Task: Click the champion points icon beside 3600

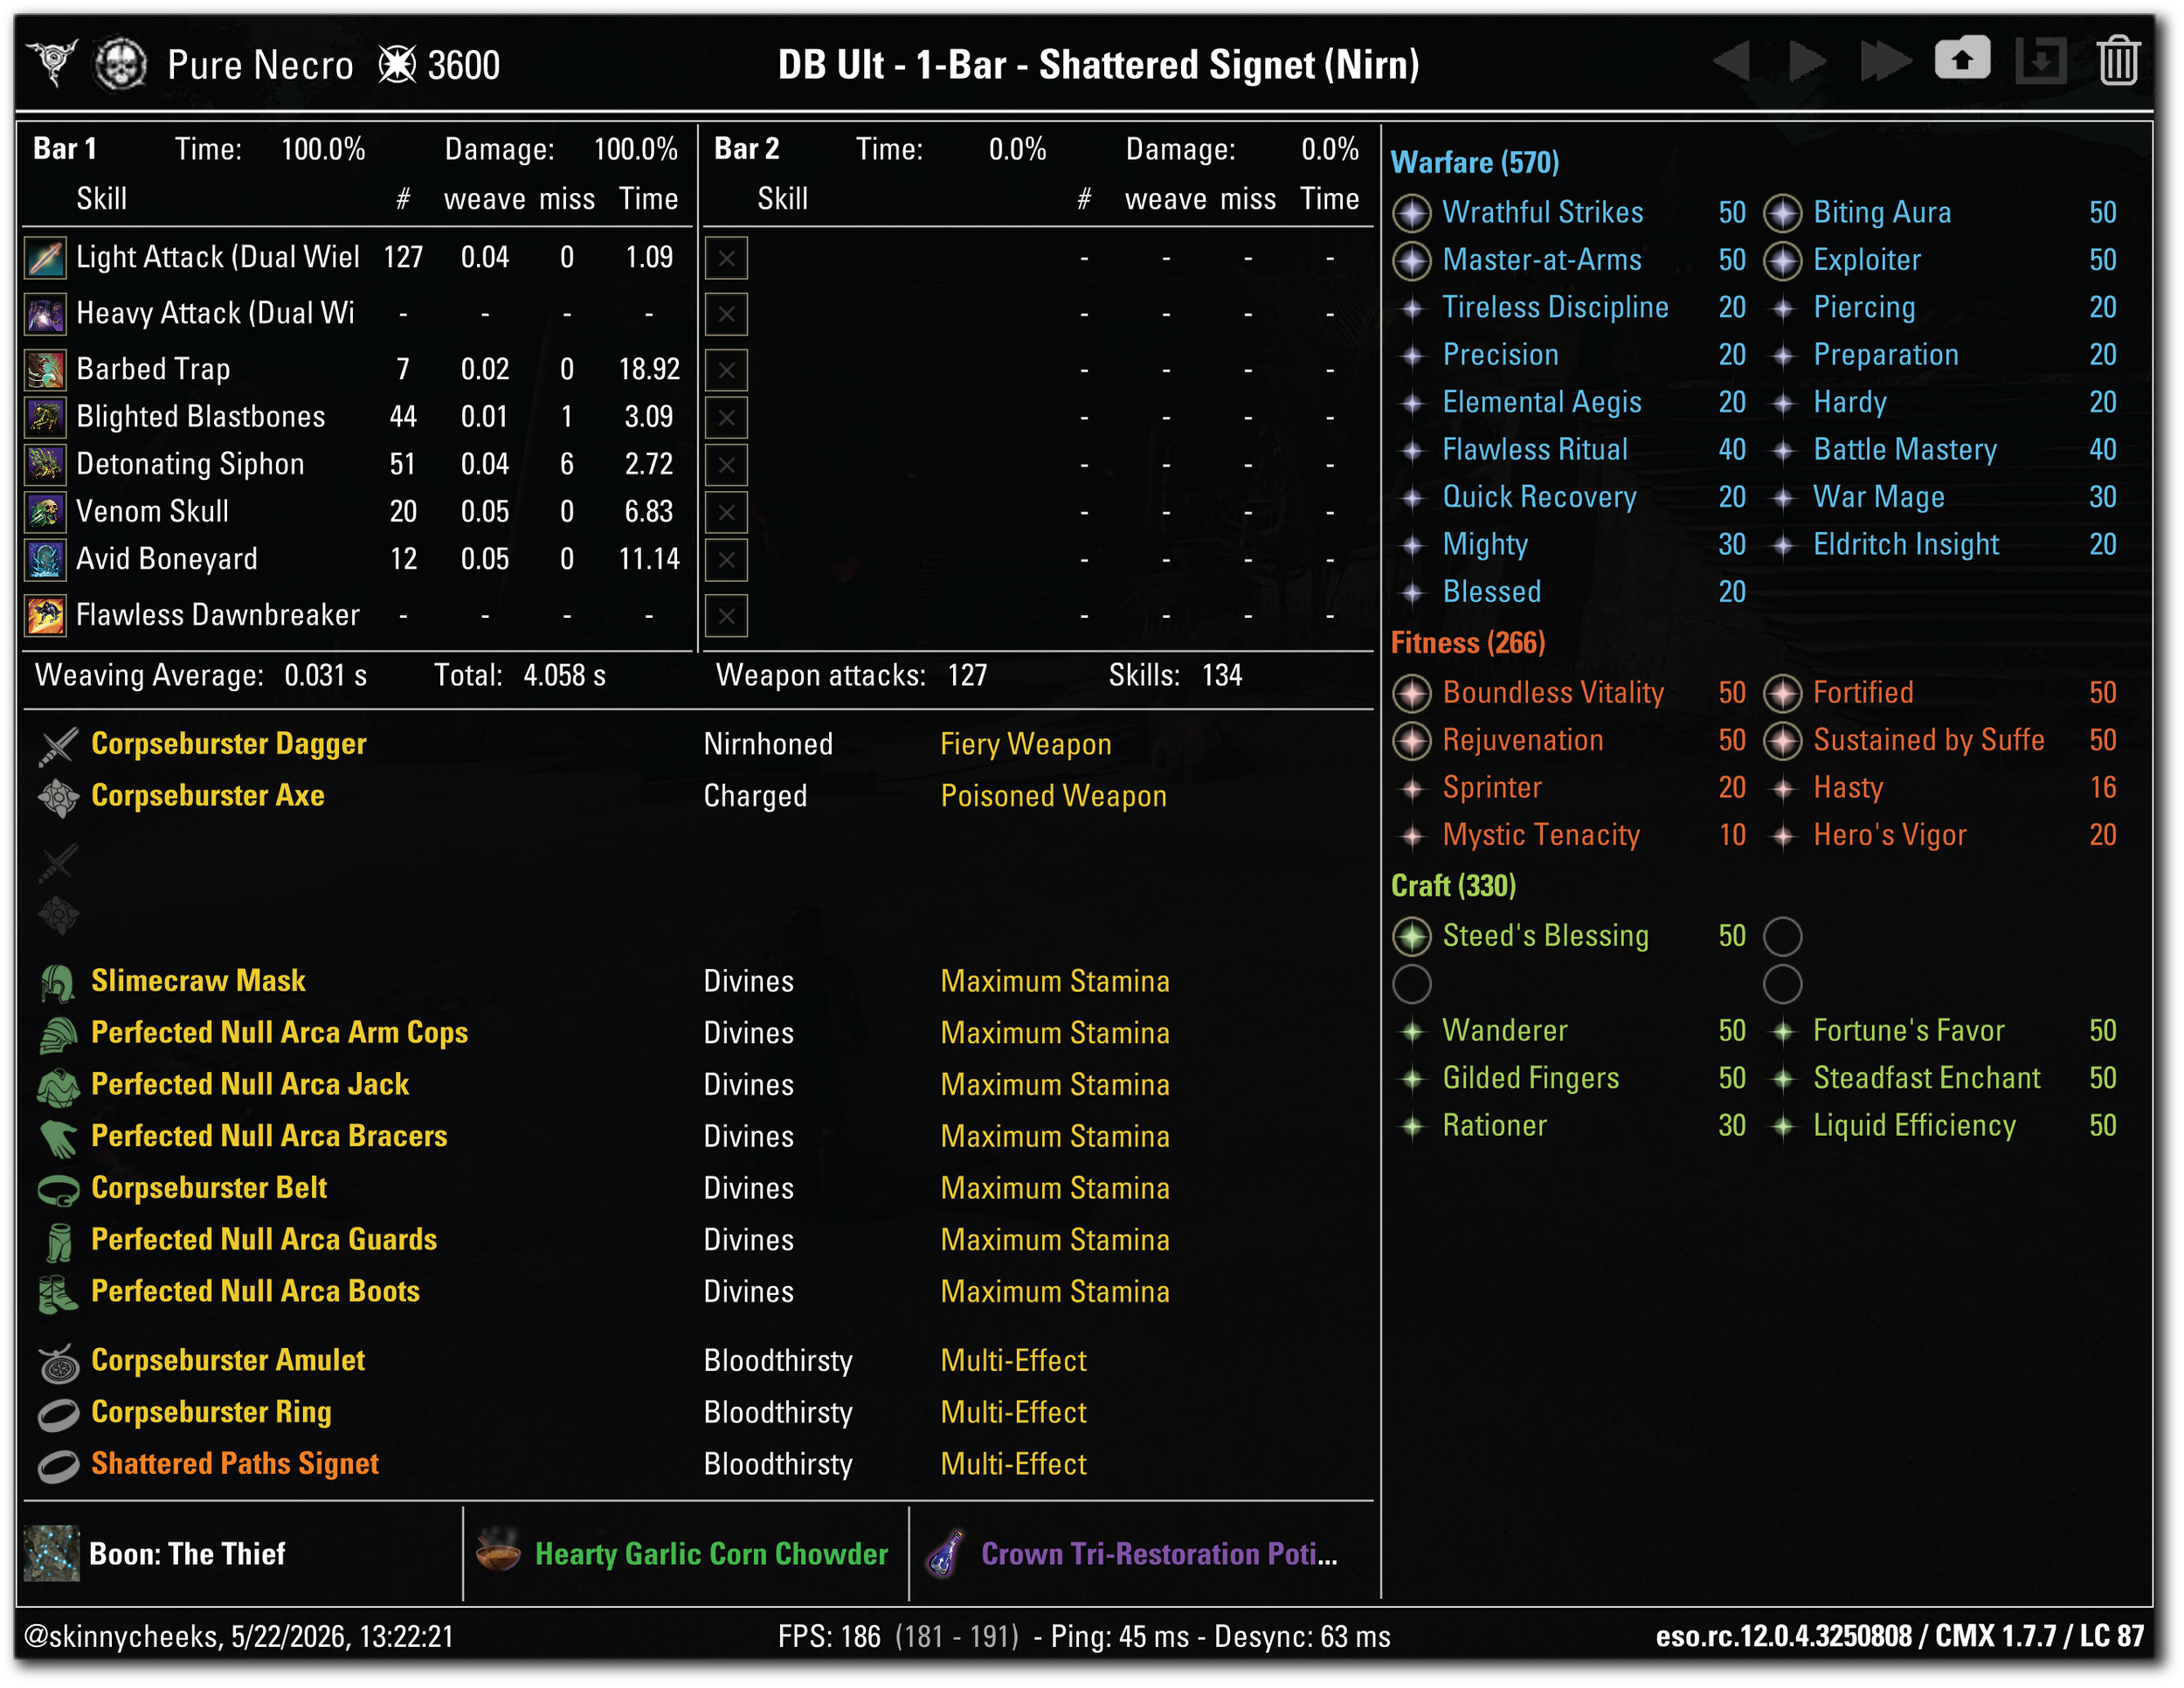Action: coord(397,65)
